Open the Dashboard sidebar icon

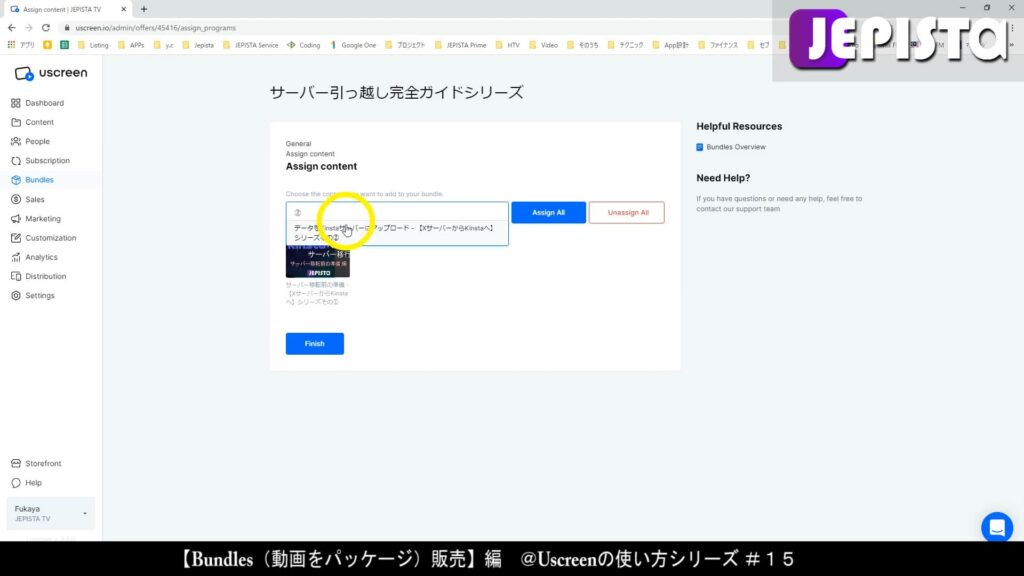pyautogui.click(x=16, y=103)
